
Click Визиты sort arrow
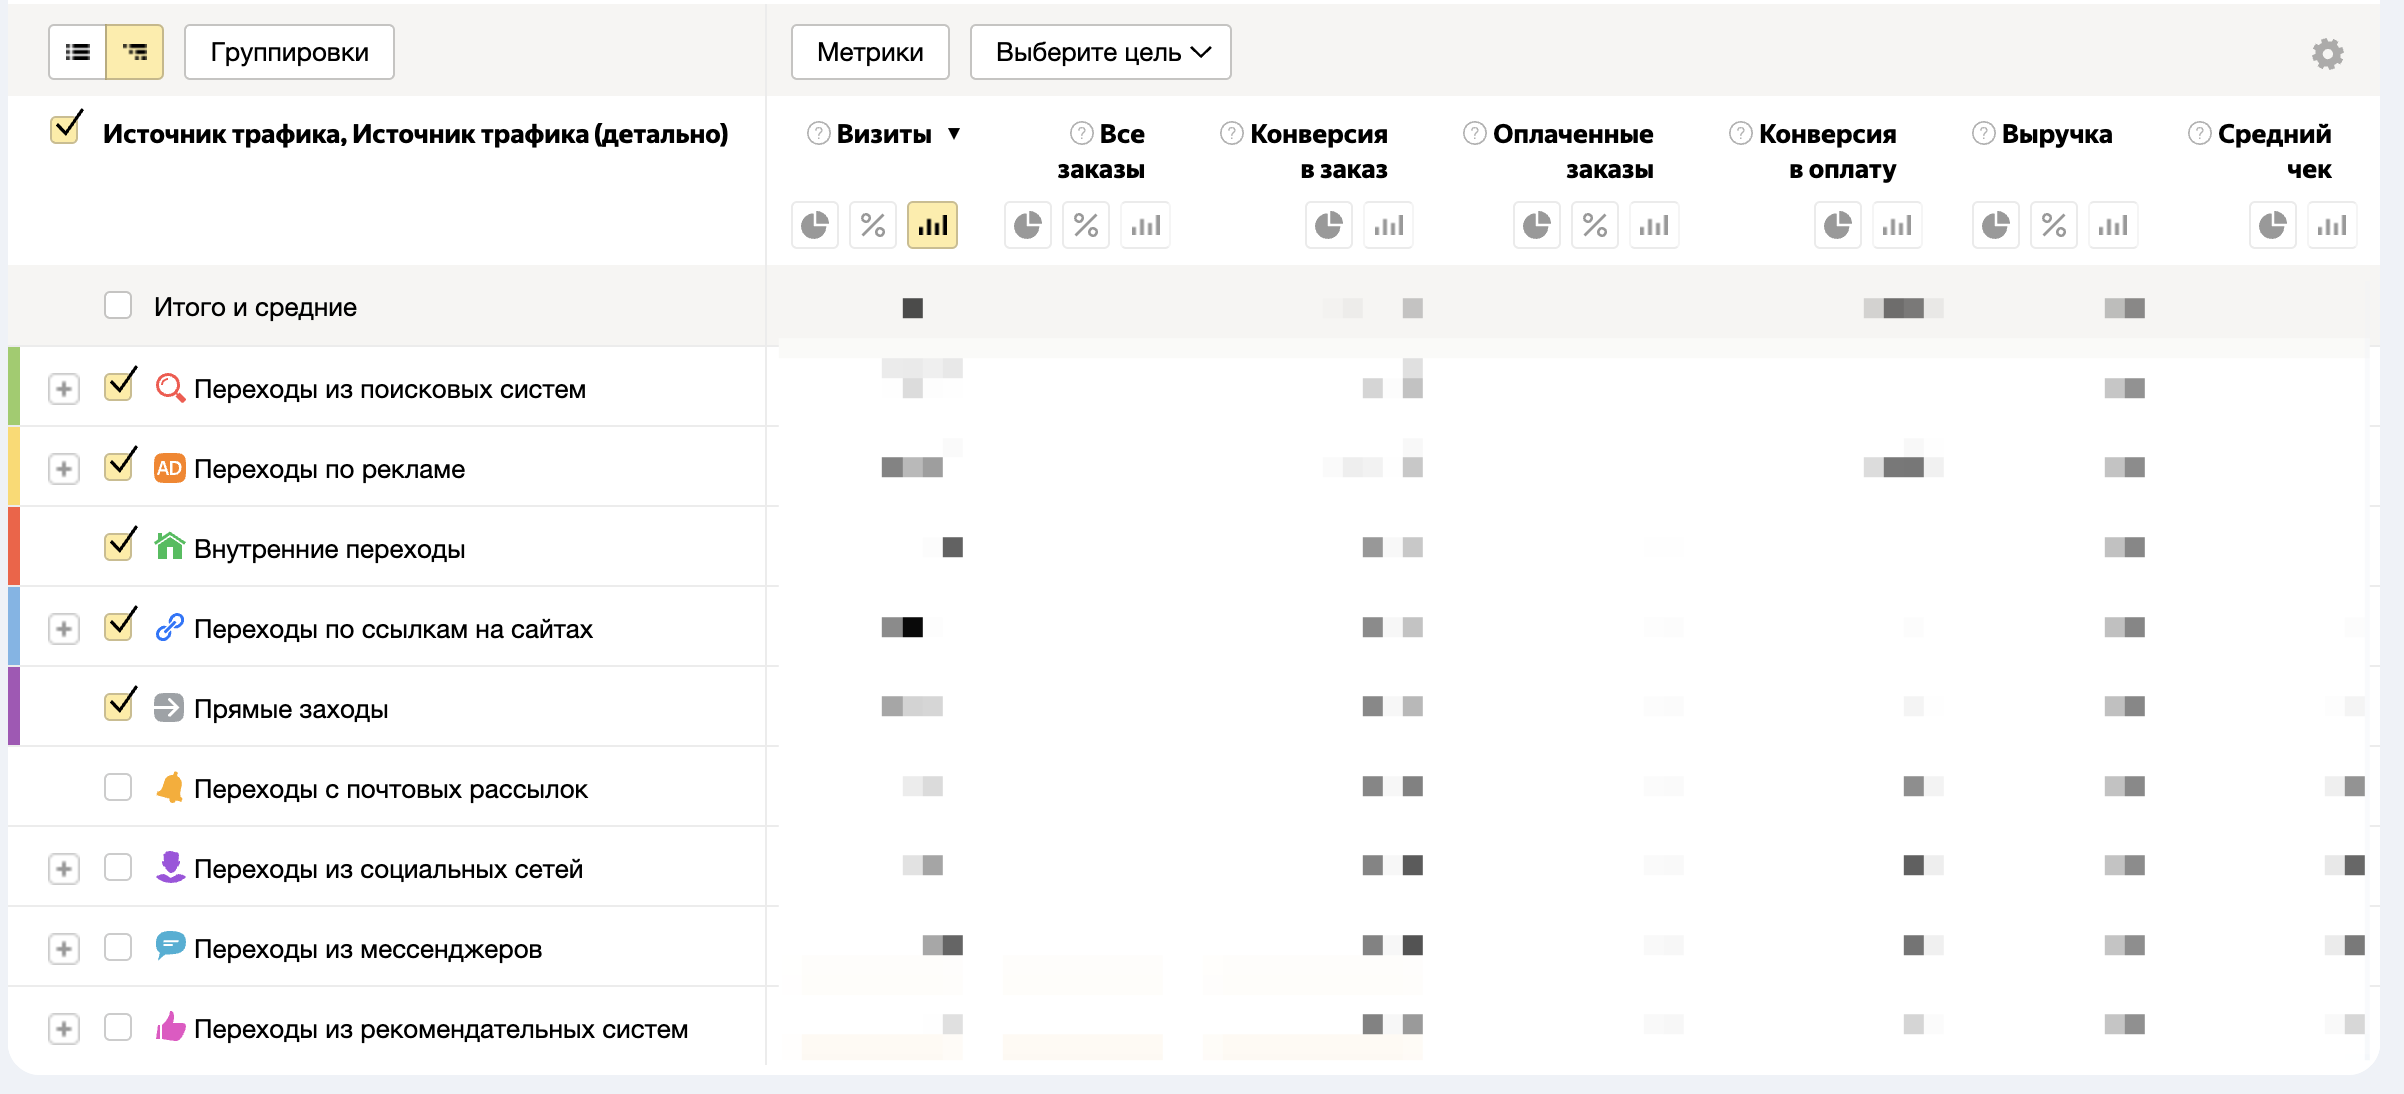pyautogui.click(x=954, y=134)
